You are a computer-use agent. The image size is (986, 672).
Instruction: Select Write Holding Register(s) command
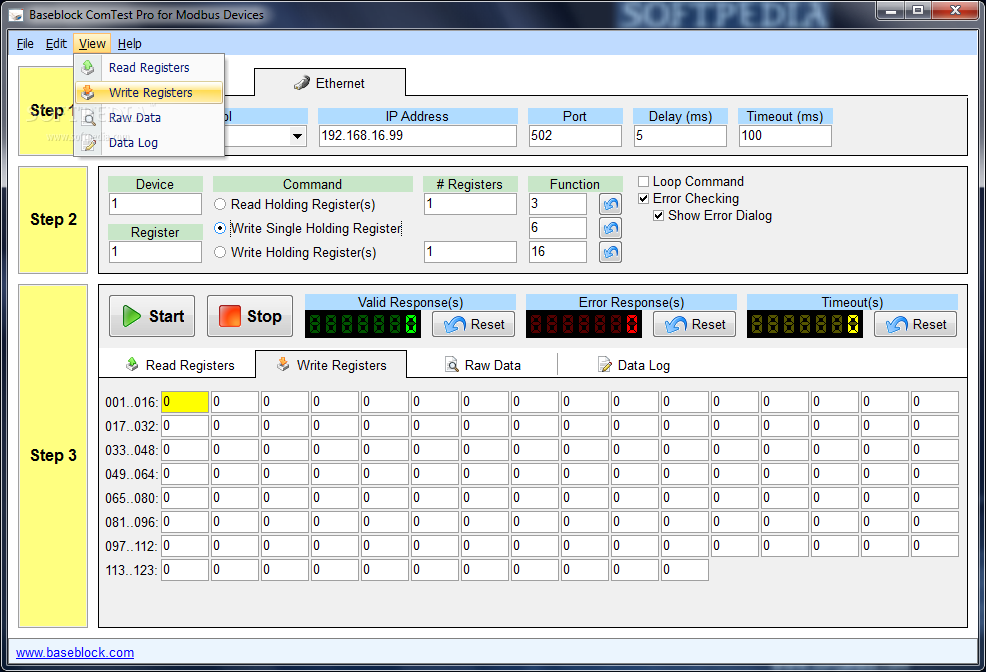[x=220, y=252]
